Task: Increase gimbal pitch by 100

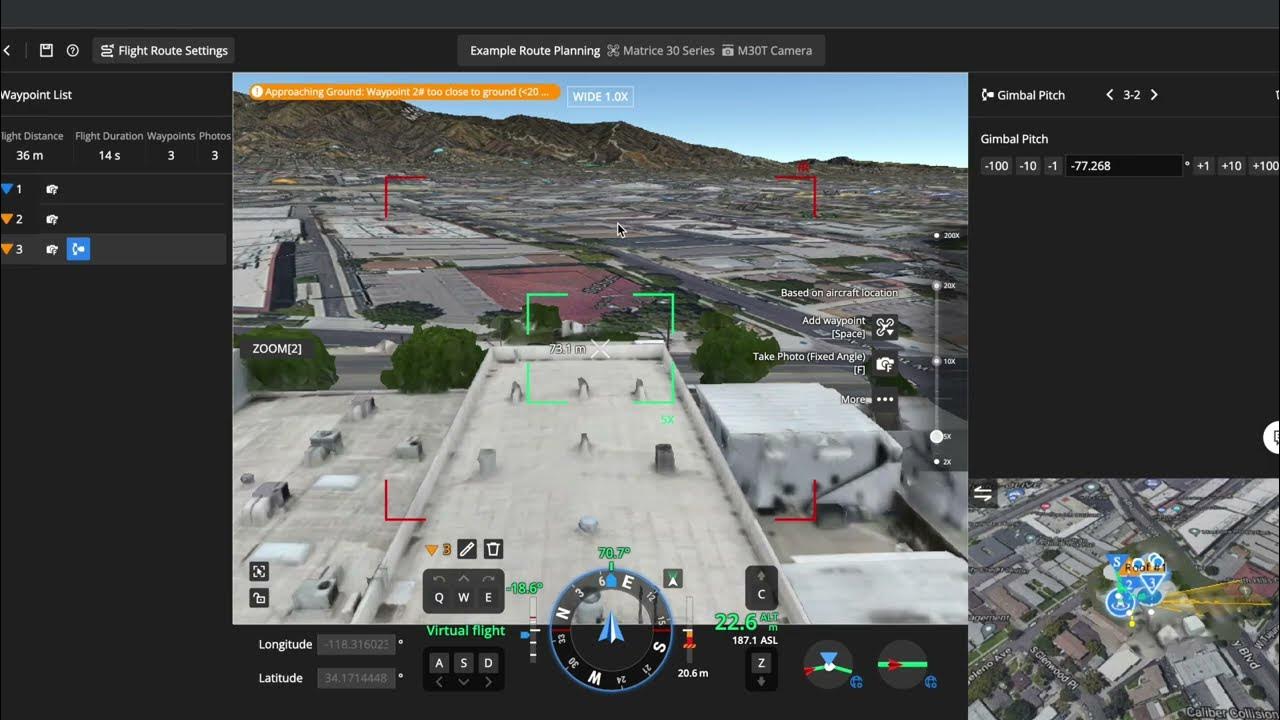Action: [x=1264, y=166]
